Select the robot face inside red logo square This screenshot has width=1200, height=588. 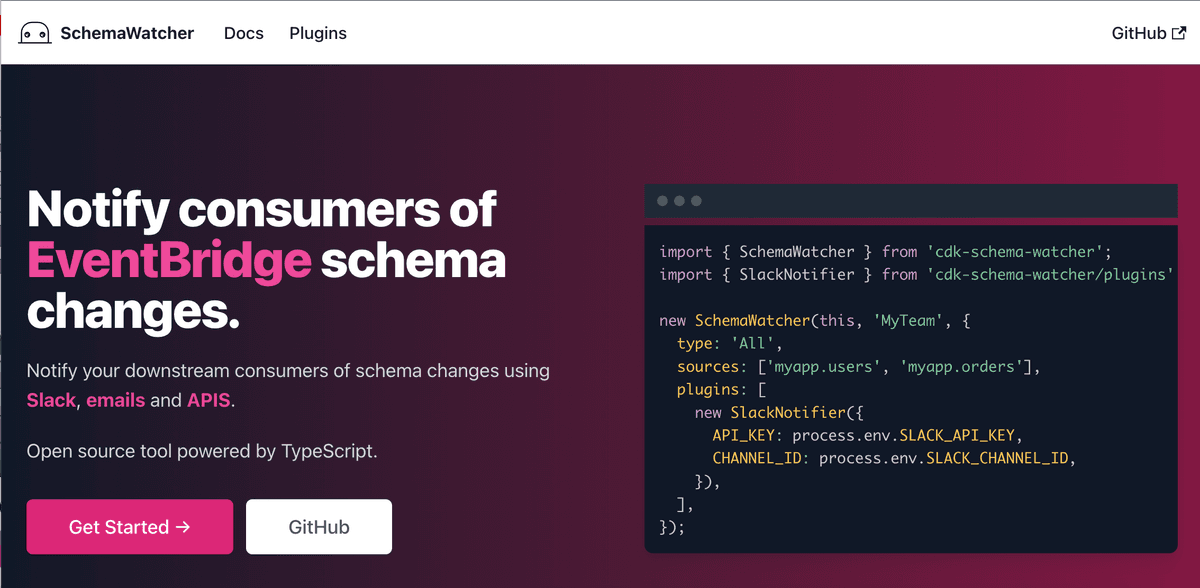[x=34, y=32]
